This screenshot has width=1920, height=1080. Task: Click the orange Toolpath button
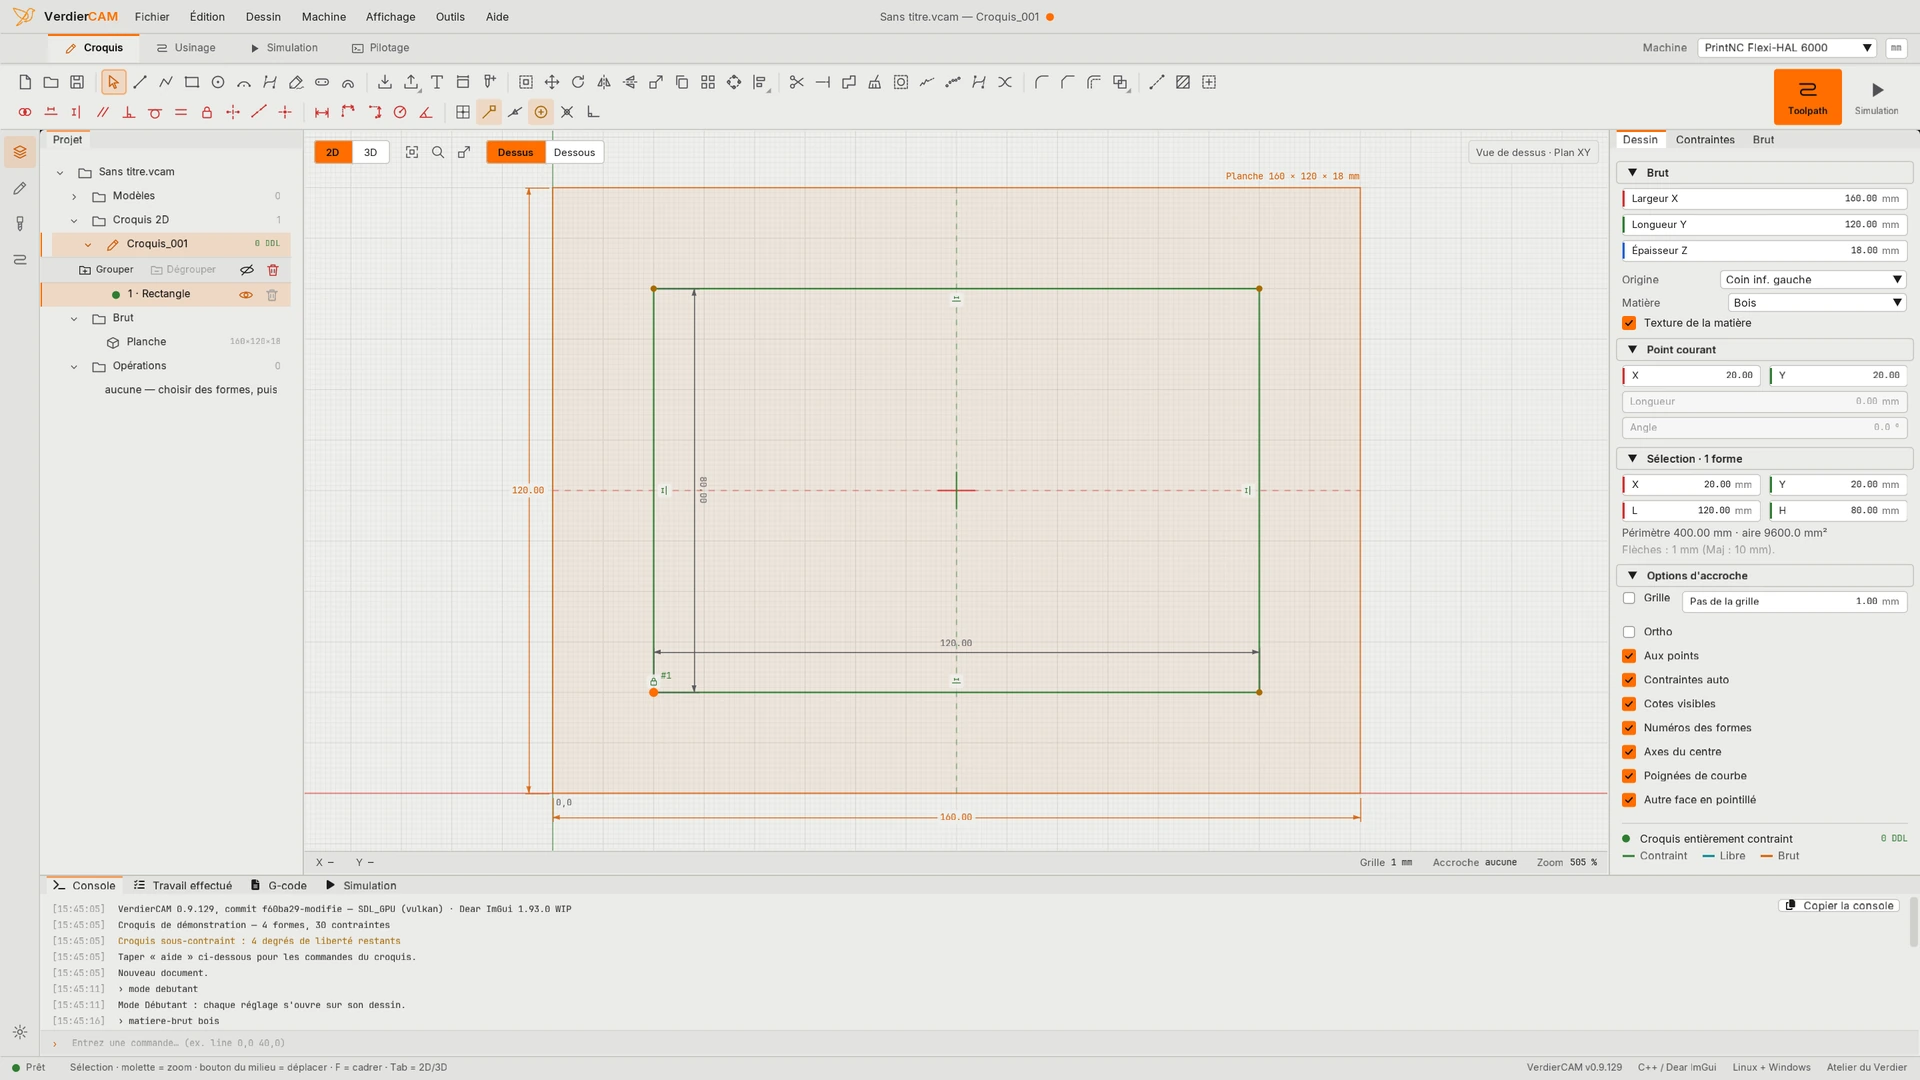tap(1807, 97)
